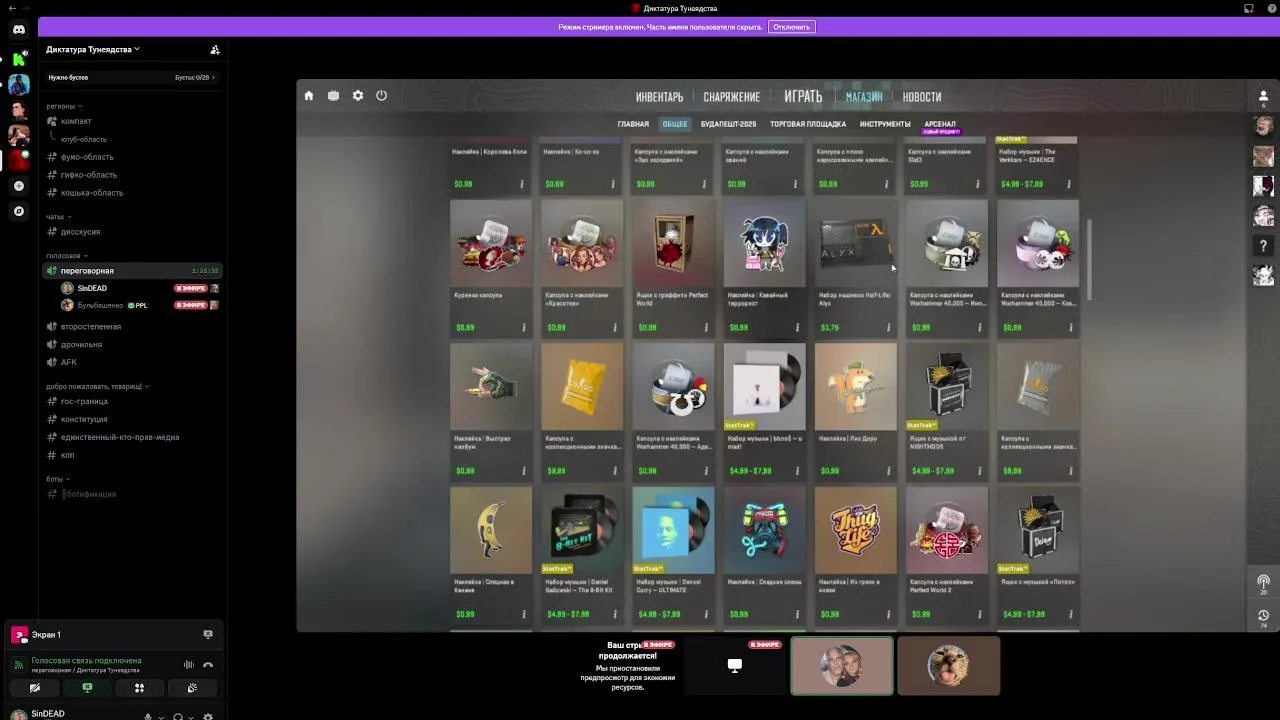Click the question mark tile in CS2 friends column

pos(1264,245)
